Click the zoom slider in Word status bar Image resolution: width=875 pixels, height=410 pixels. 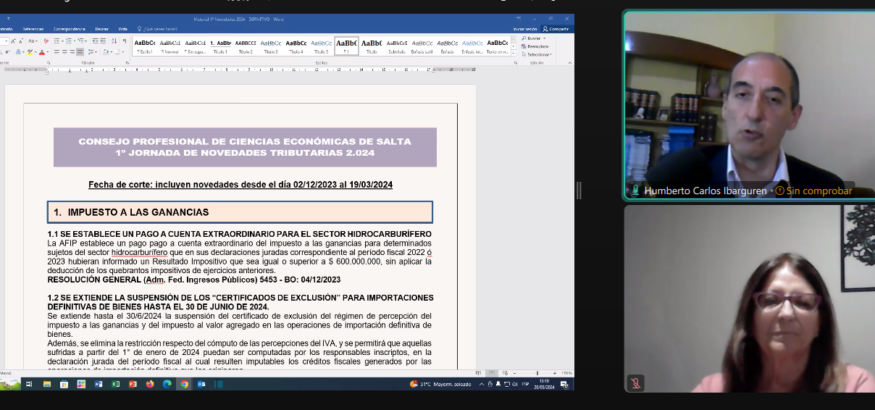[x=535, y=373]
